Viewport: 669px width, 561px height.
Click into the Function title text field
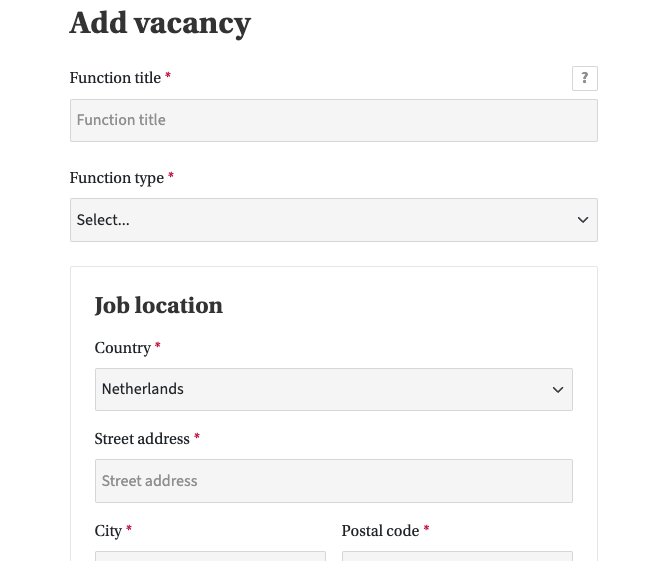click(333, 120)
